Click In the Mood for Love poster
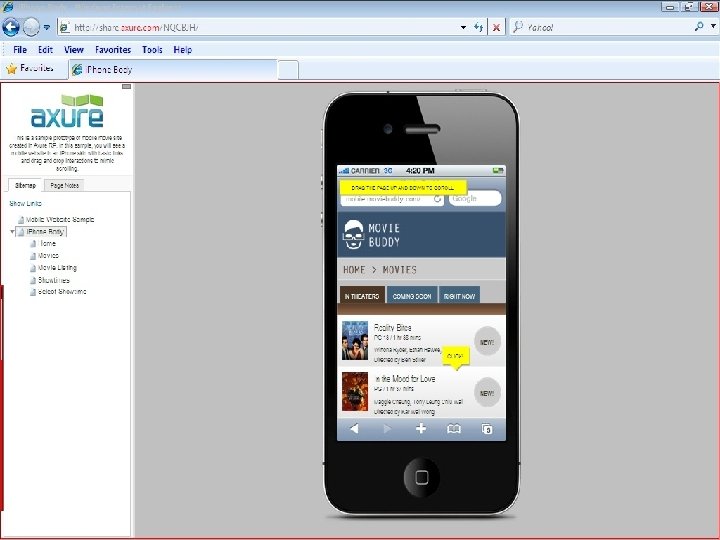720x540 pixels. coord(355,391)
